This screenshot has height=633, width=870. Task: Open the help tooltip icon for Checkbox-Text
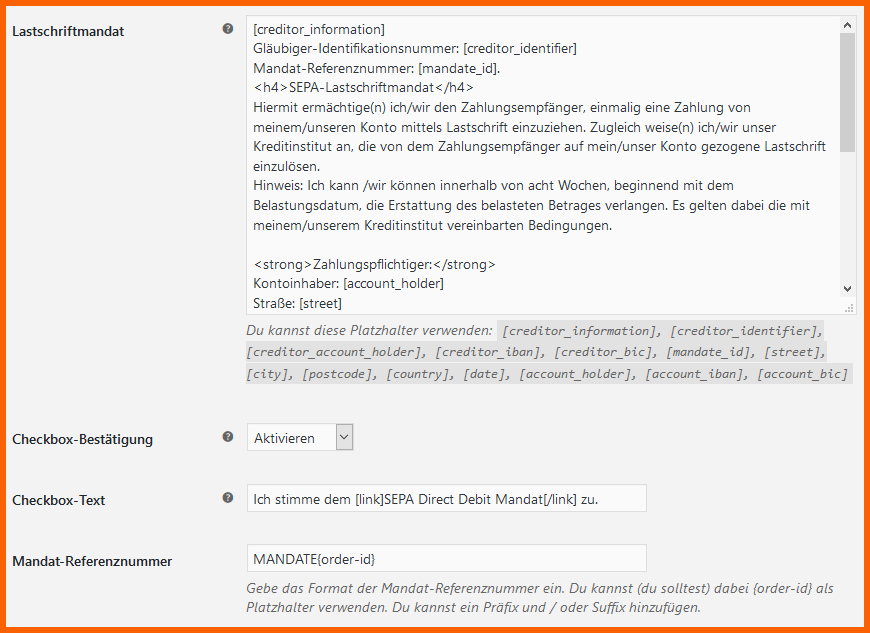tap(227, 498)
